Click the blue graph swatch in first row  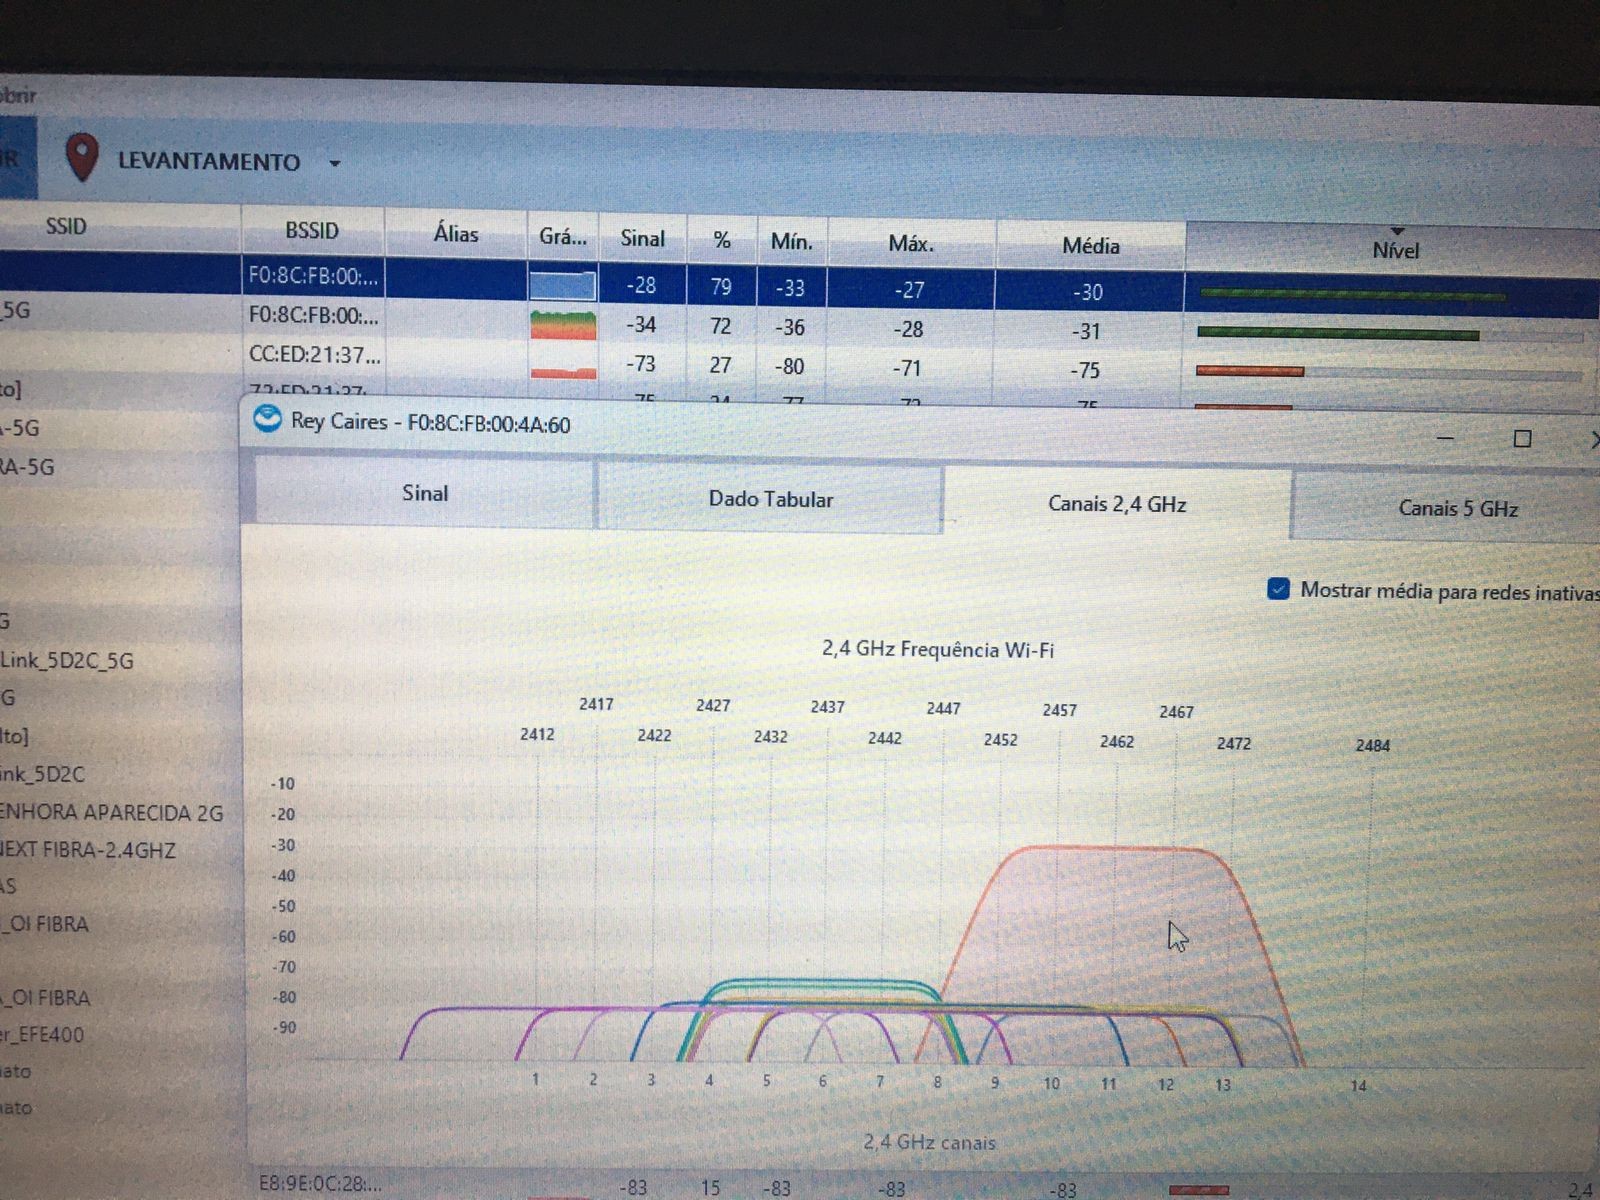point(562,285)
